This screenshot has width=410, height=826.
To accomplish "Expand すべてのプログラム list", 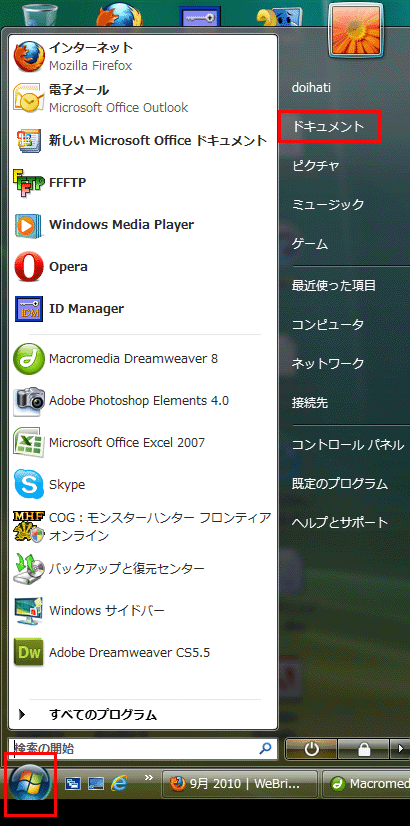I will pyautogui.click(x=142, y=715).
